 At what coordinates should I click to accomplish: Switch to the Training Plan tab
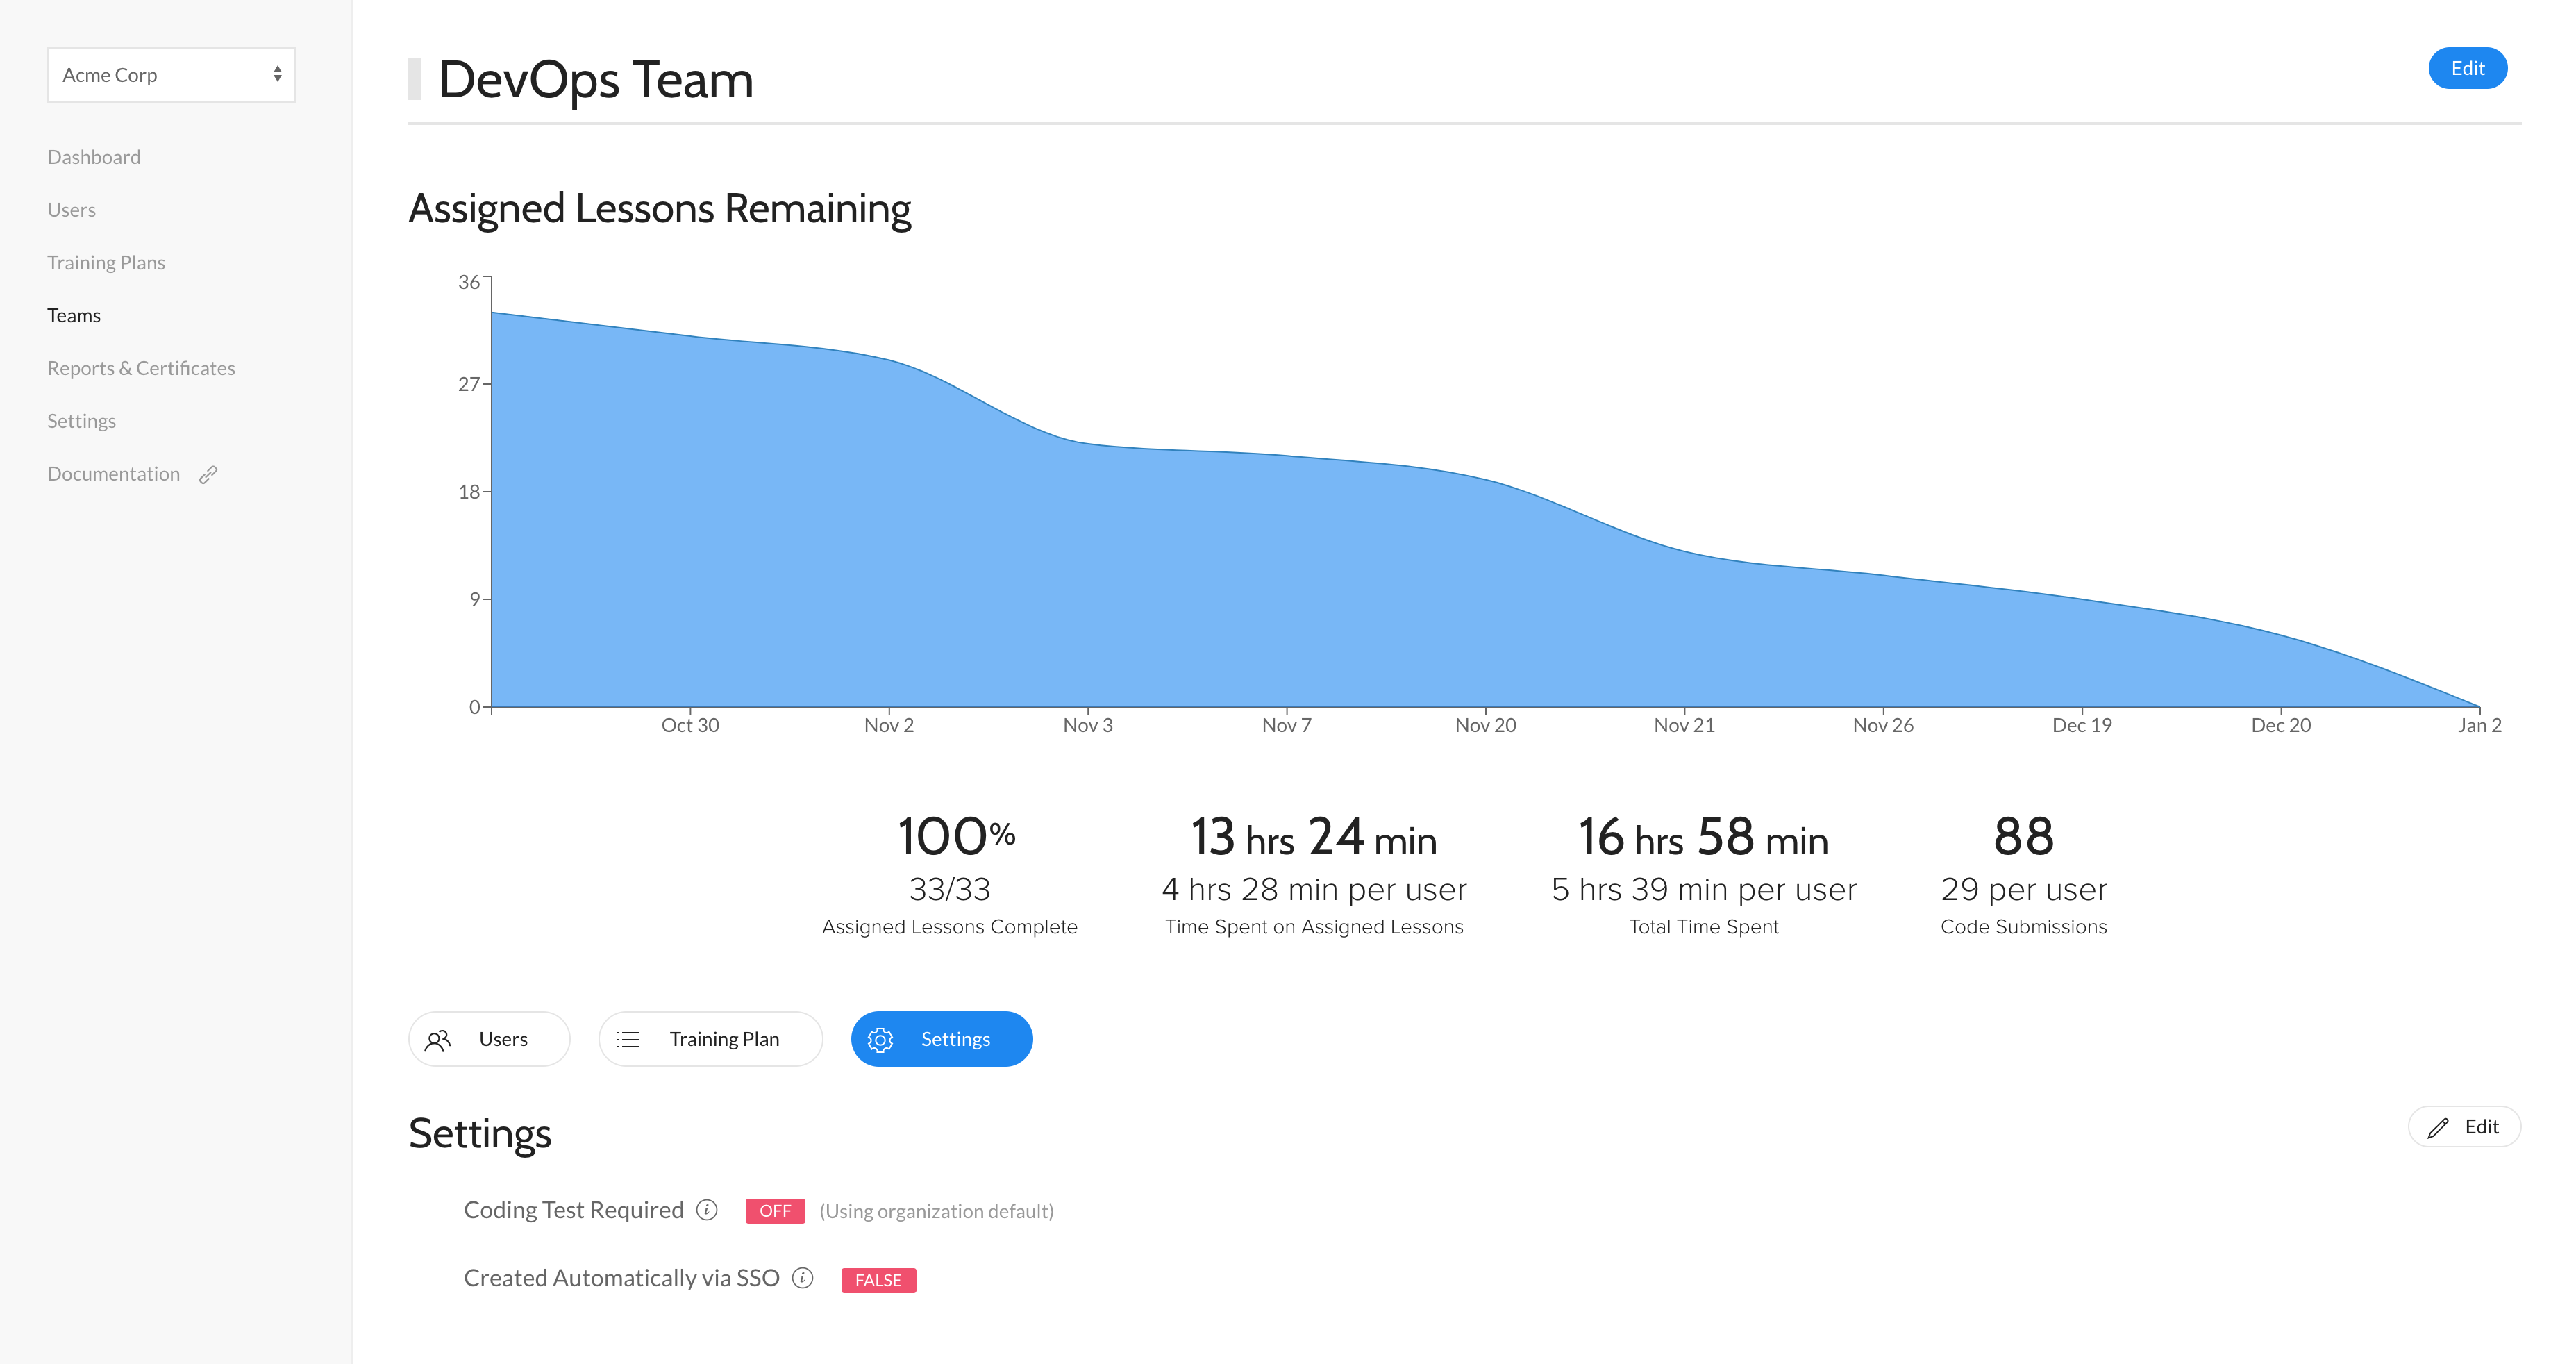point(710,1039)
